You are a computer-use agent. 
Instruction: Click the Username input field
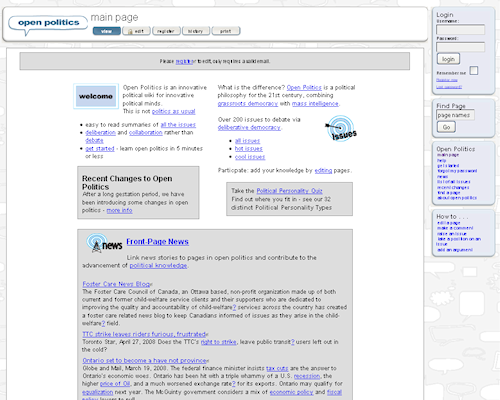click(460, 30)
